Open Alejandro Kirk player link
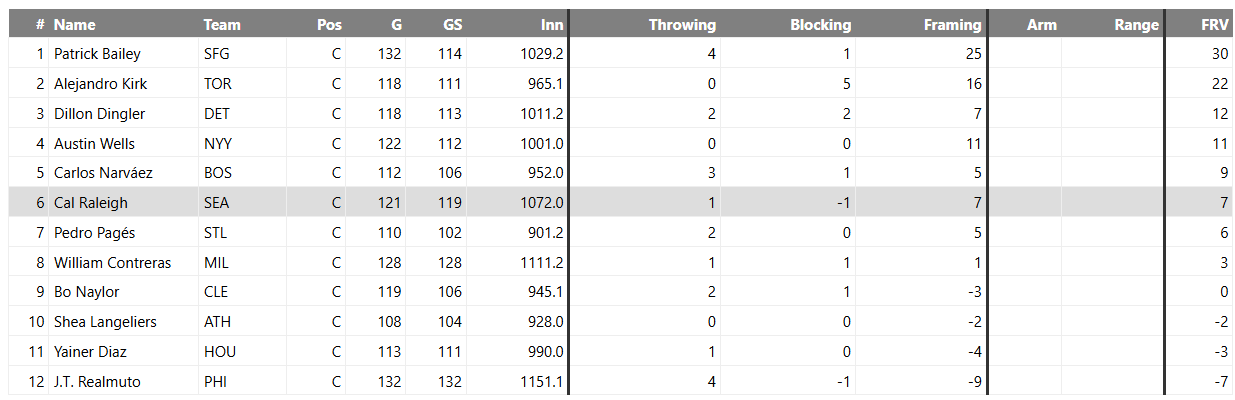 pos(100,84)
